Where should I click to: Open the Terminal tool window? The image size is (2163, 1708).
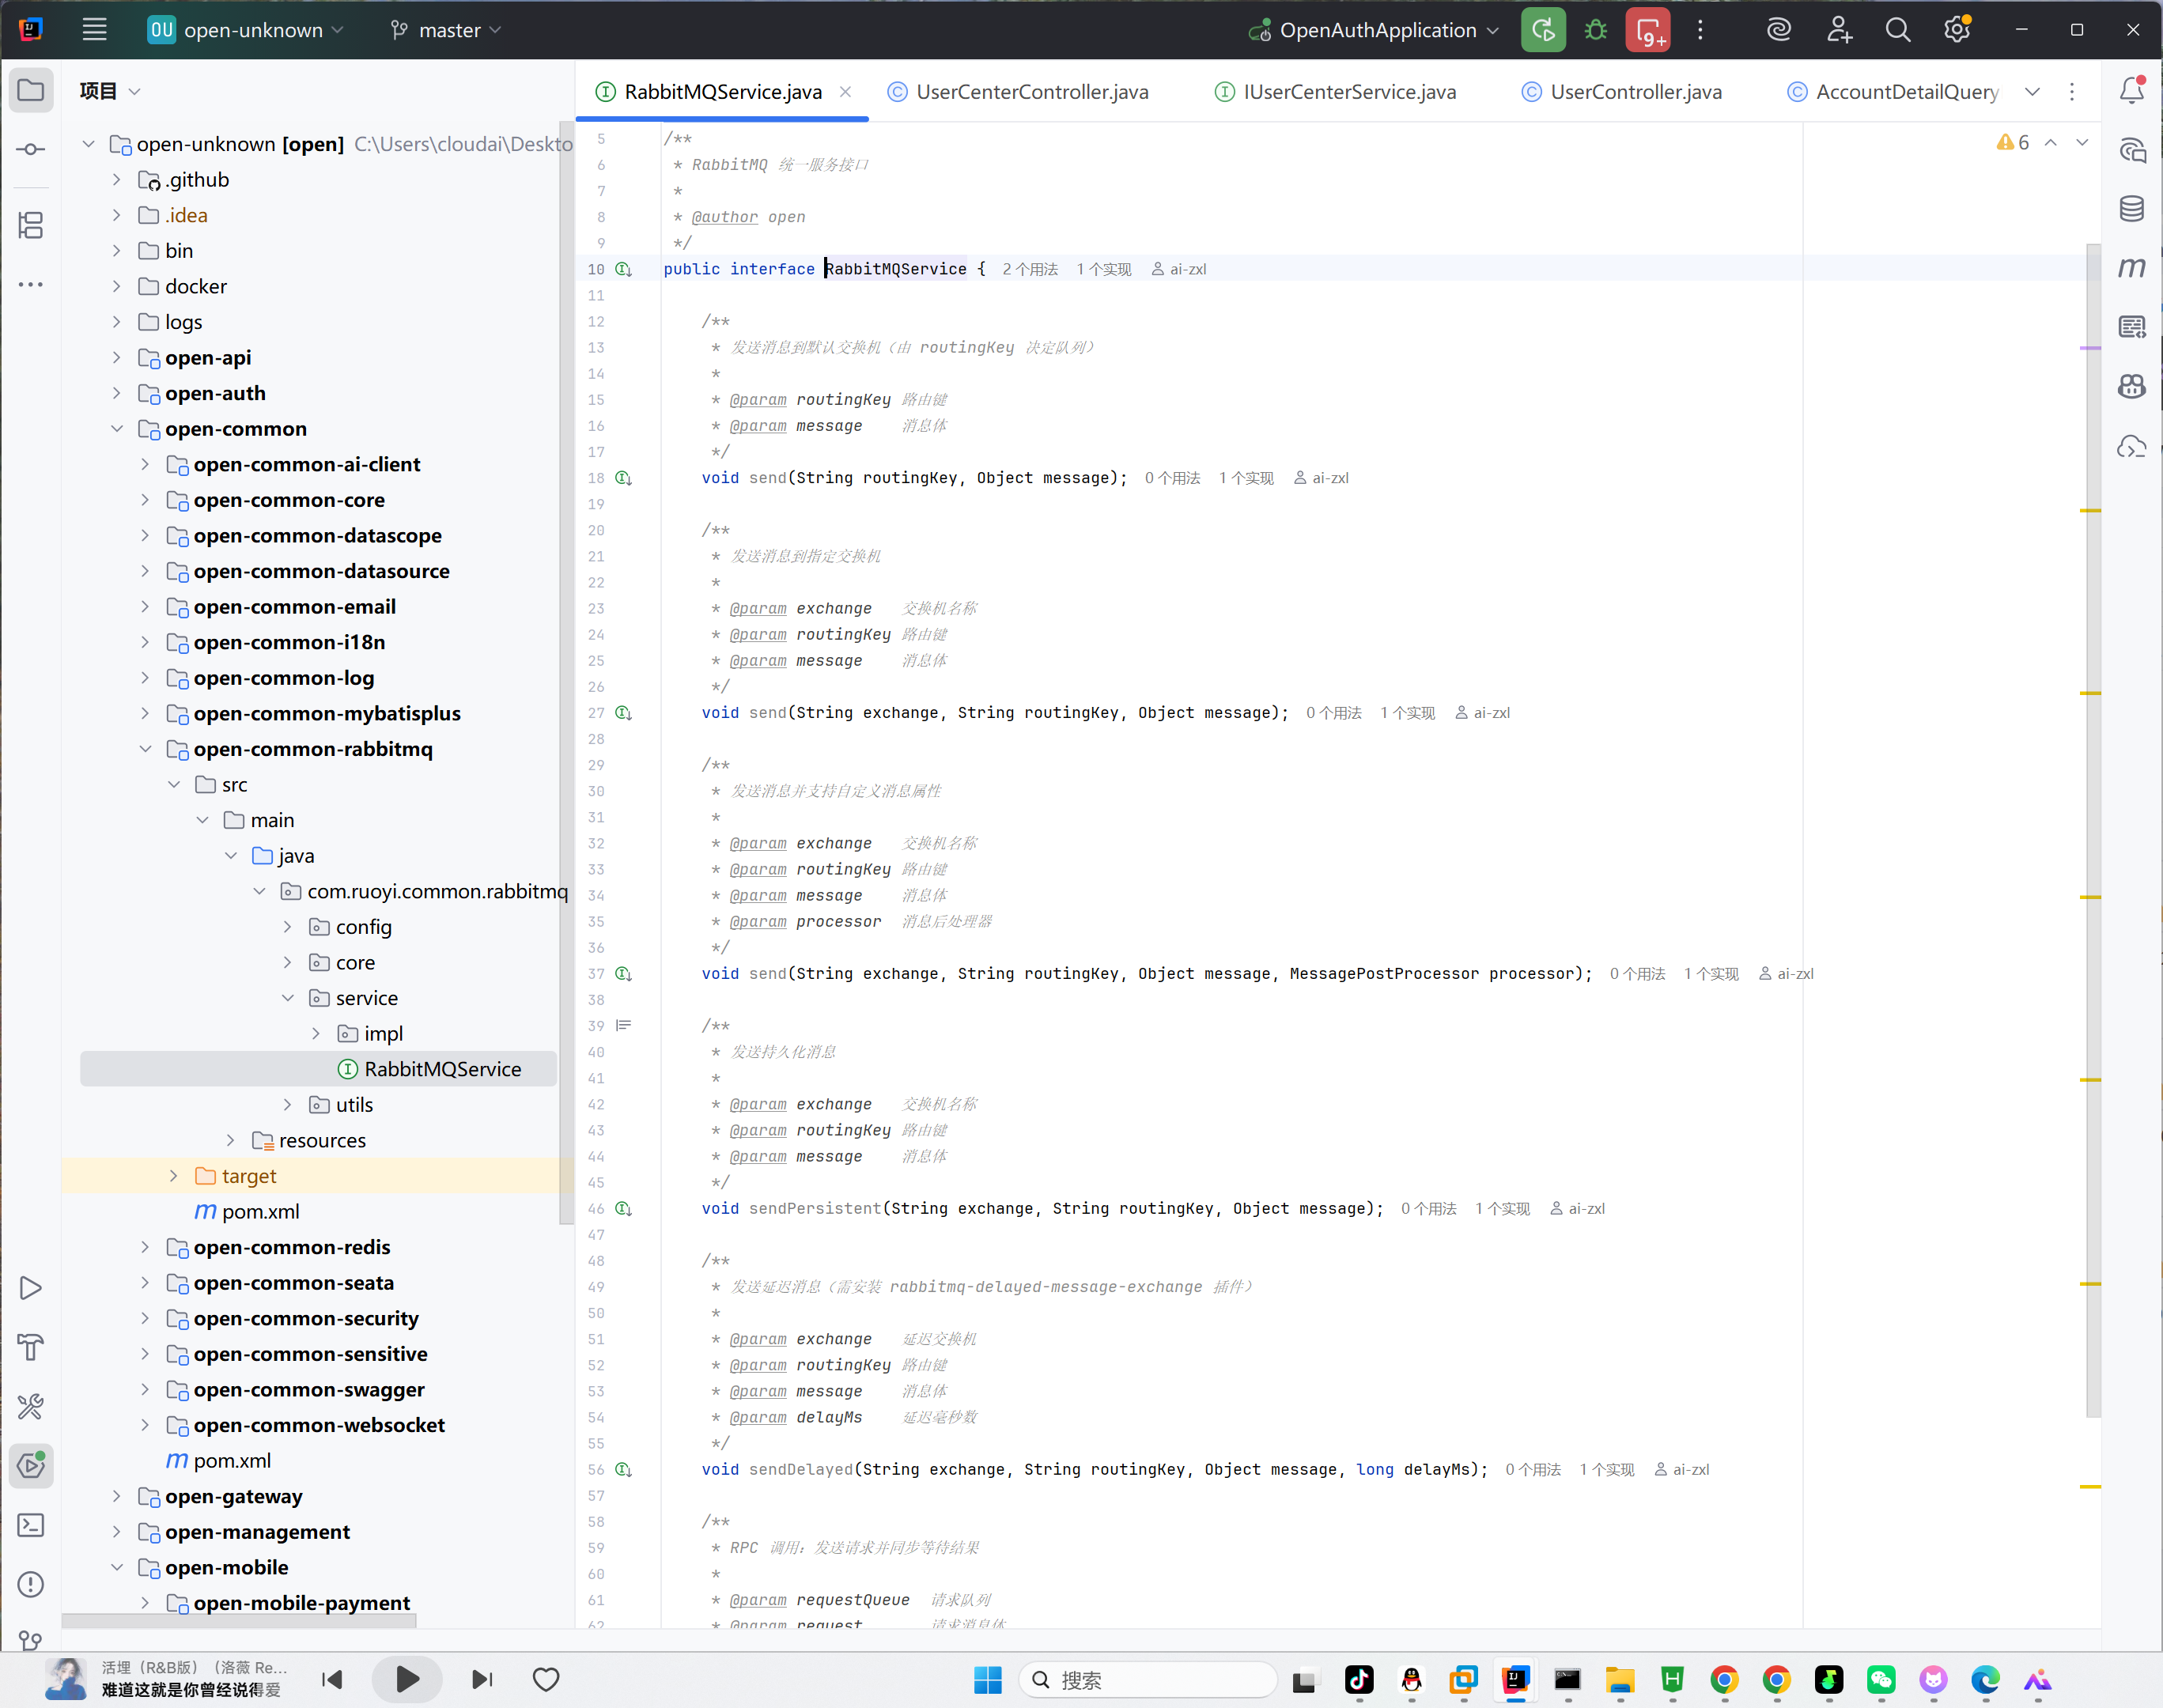point(31,1525)
